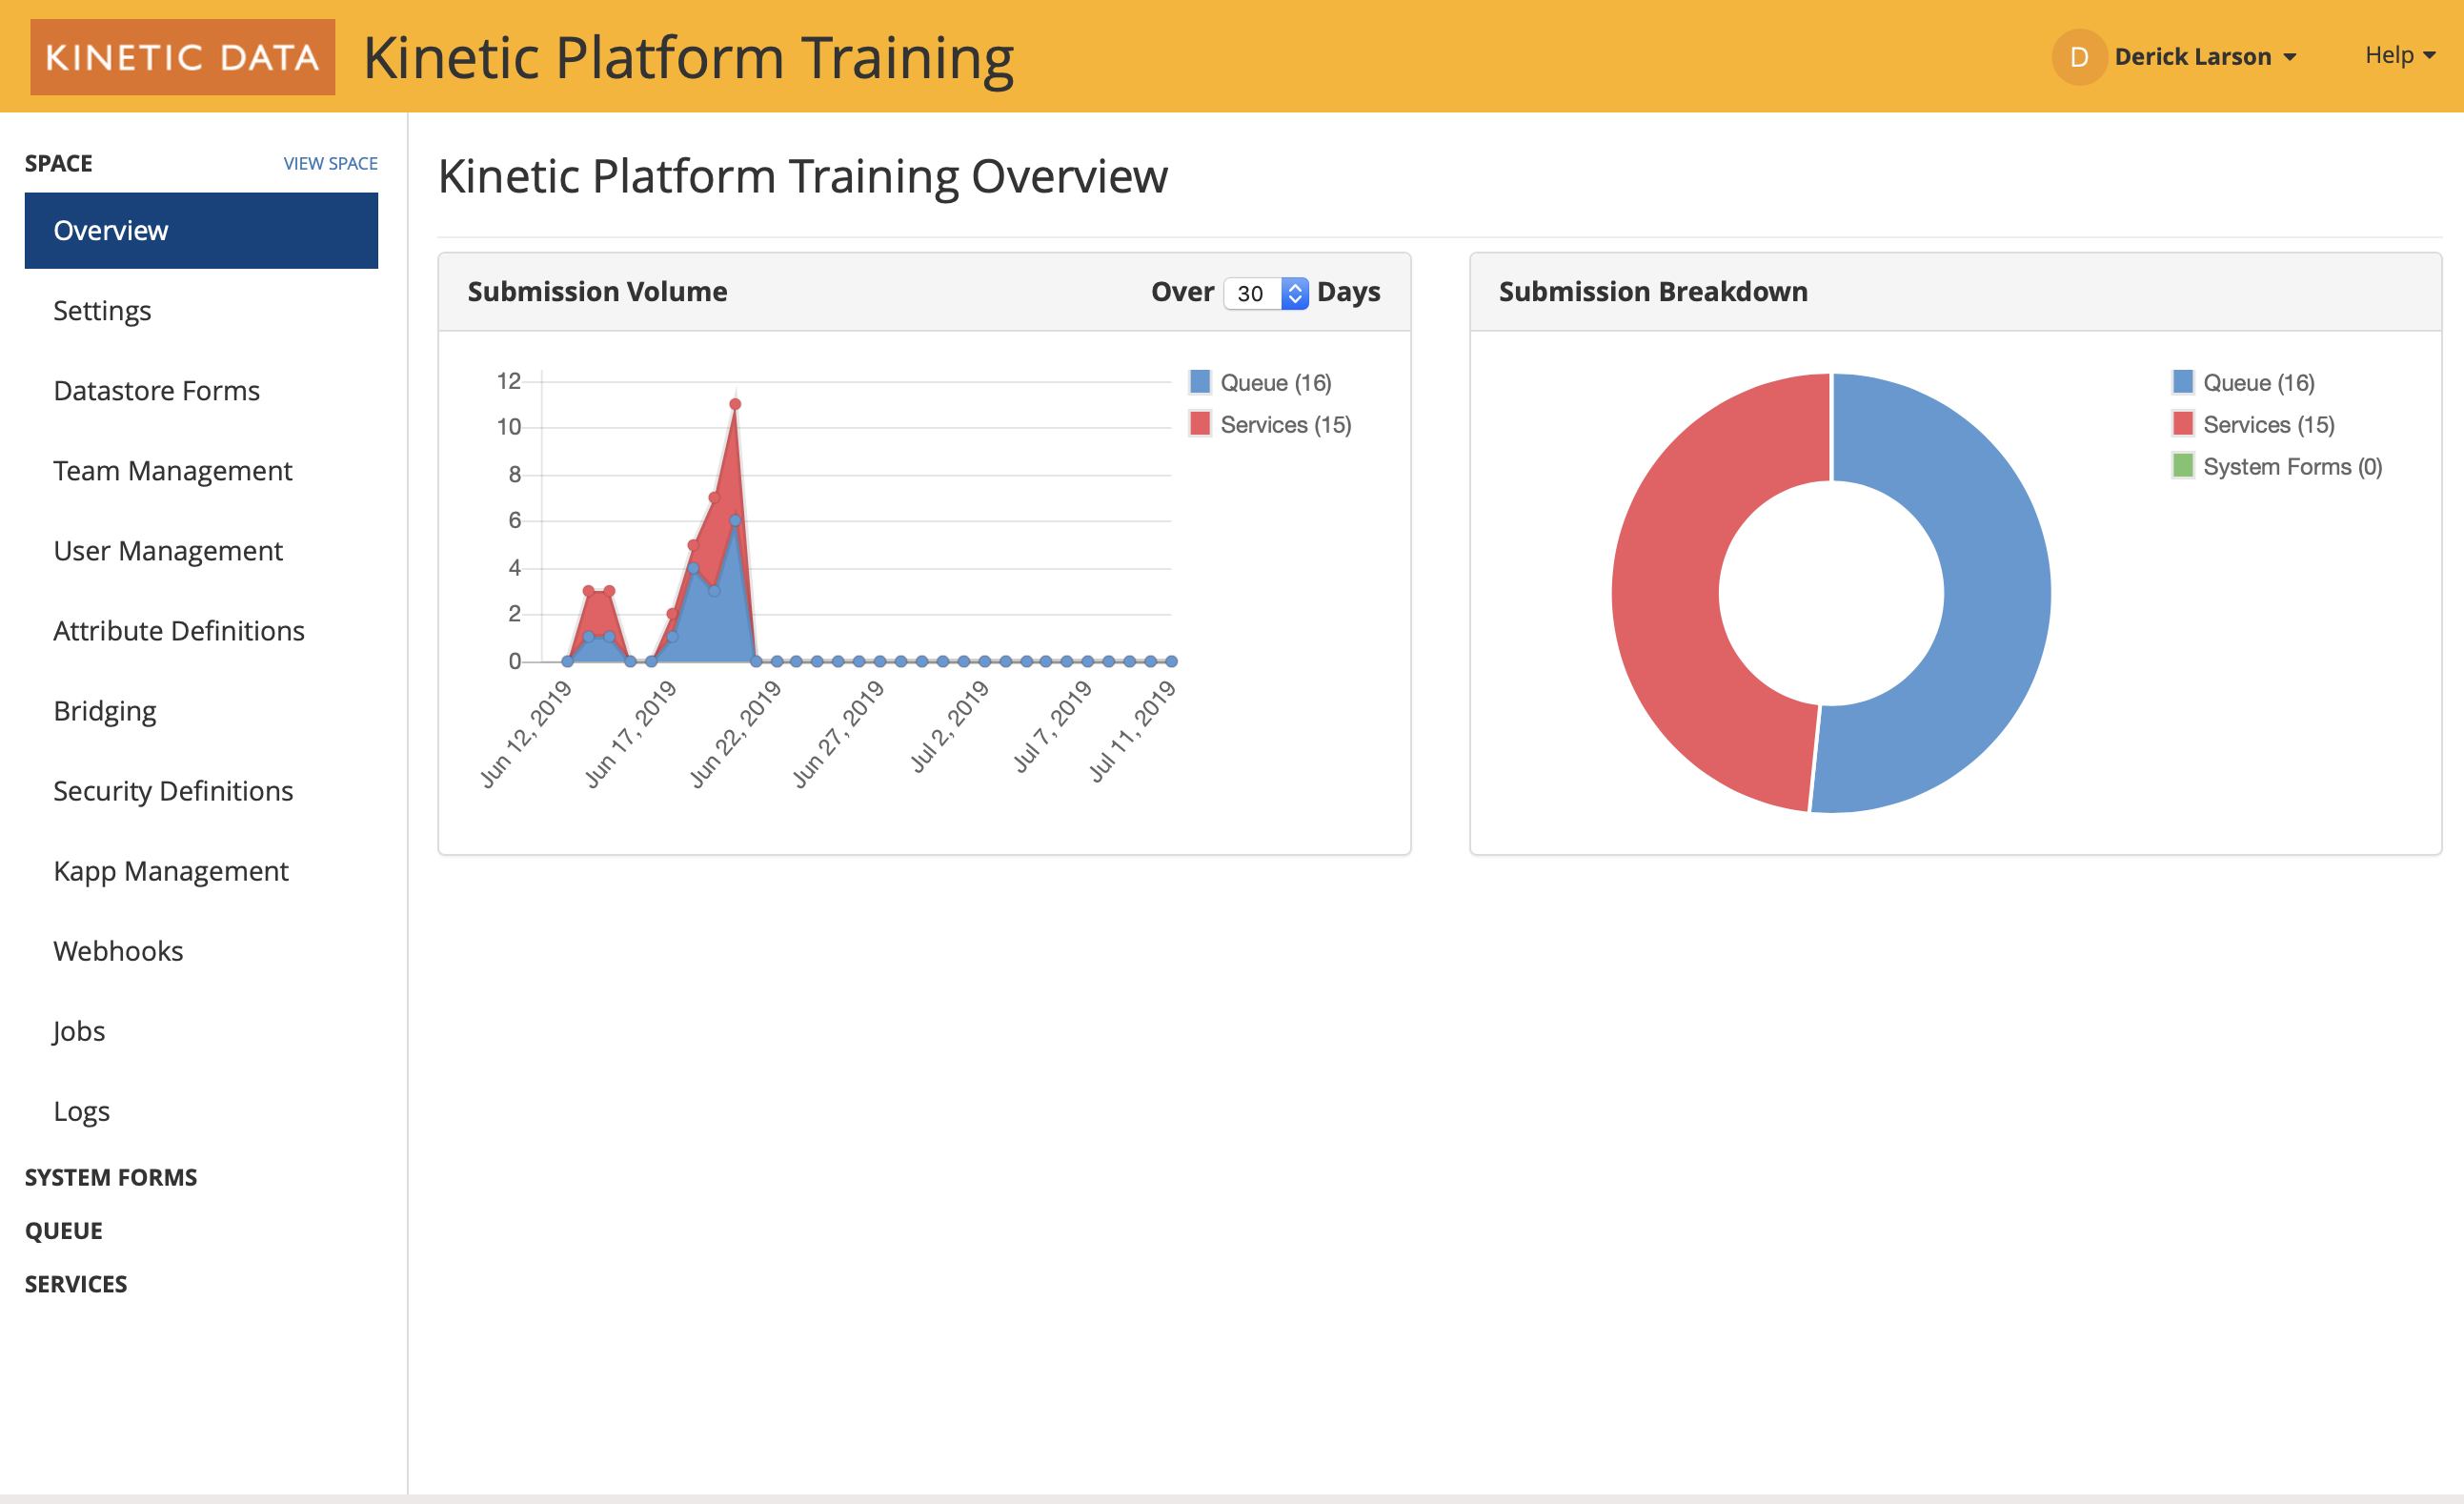Click Services red swatch in Breakdown legend
This screenshot has width=2464, height=1504.
(x=2182, y=424)
